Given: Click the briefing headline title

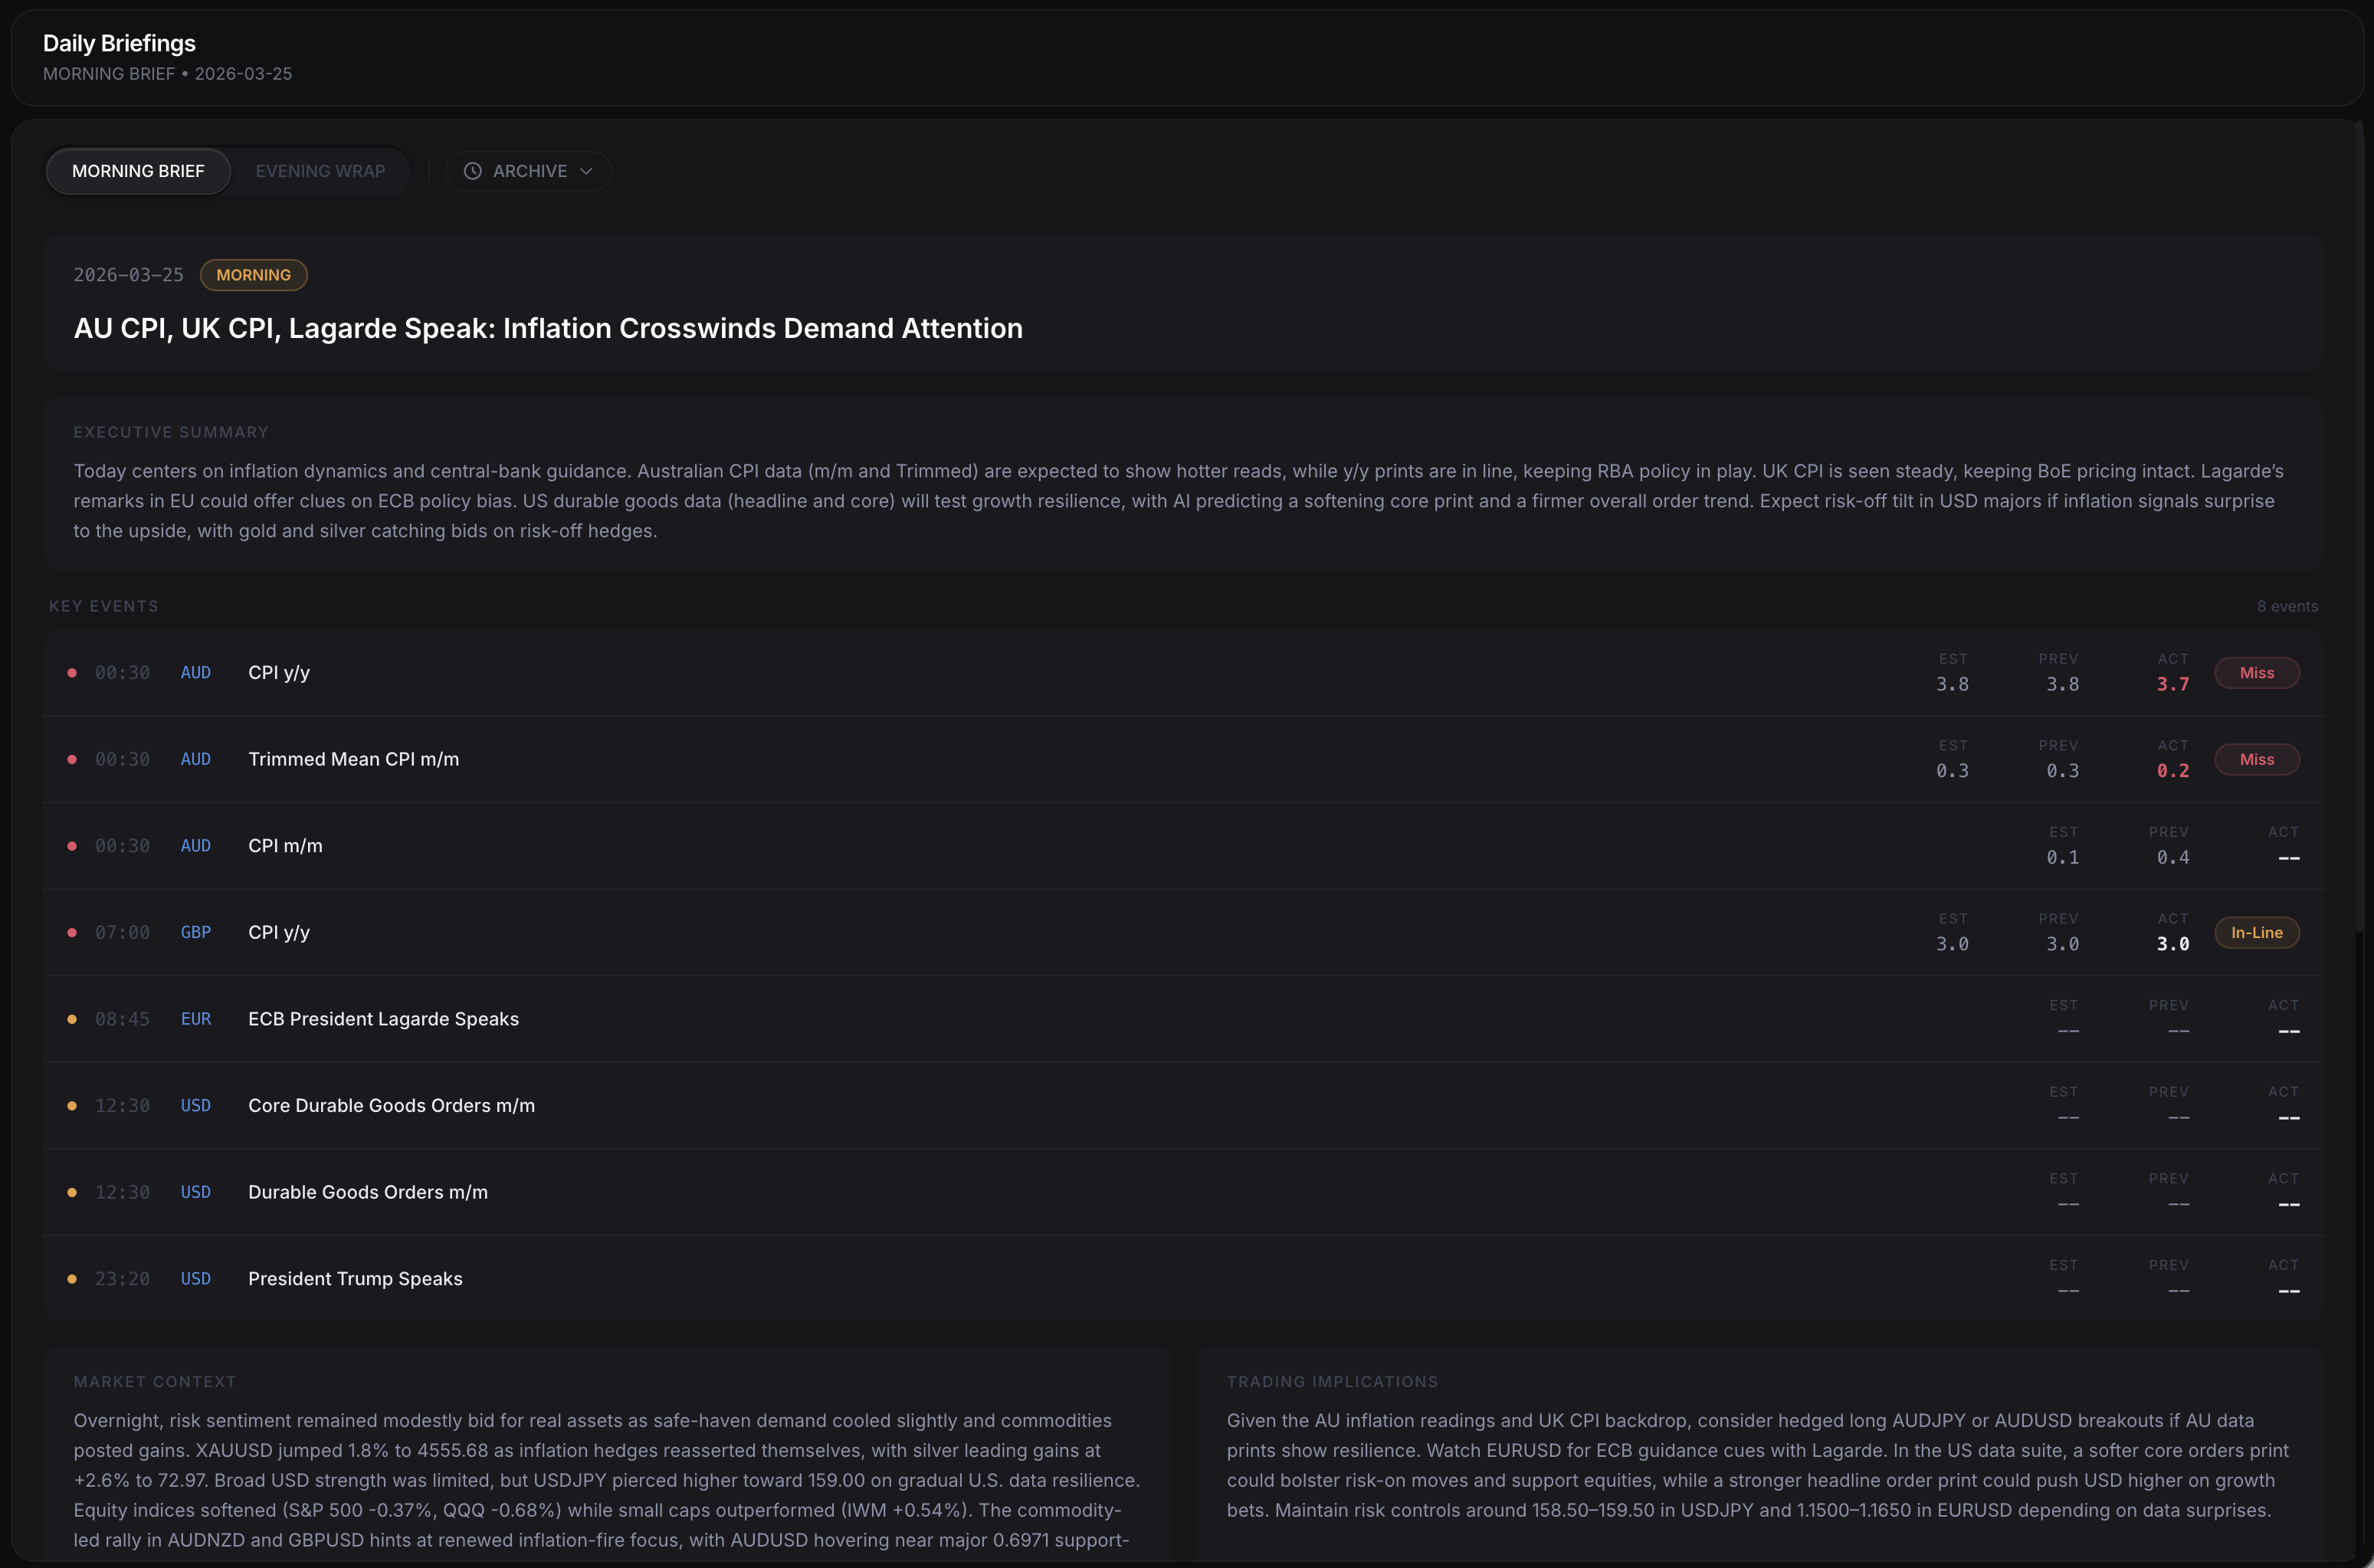Looking at the screenshot, I should click(x=548, y=328).
